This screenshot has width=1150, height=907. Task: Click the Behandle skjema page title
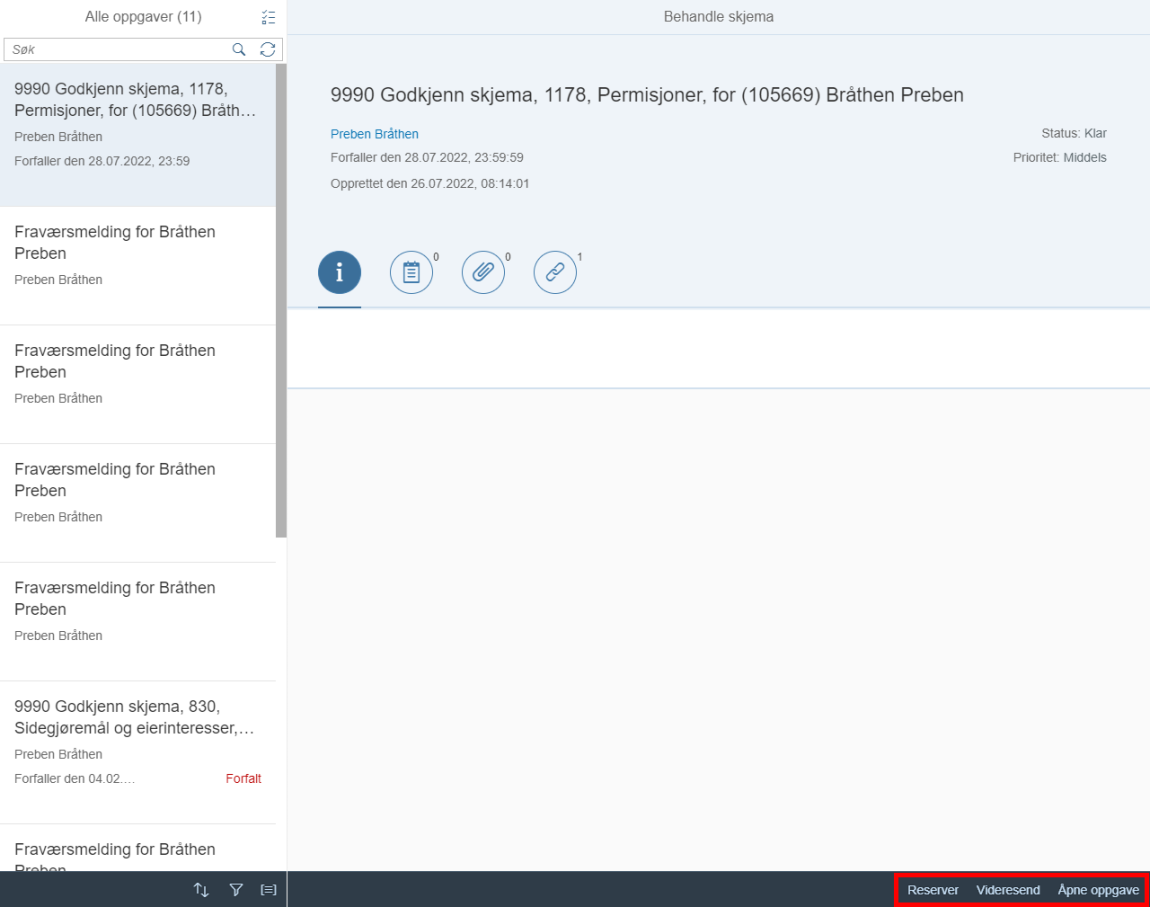pyautogui.click(x=719, y=17)
